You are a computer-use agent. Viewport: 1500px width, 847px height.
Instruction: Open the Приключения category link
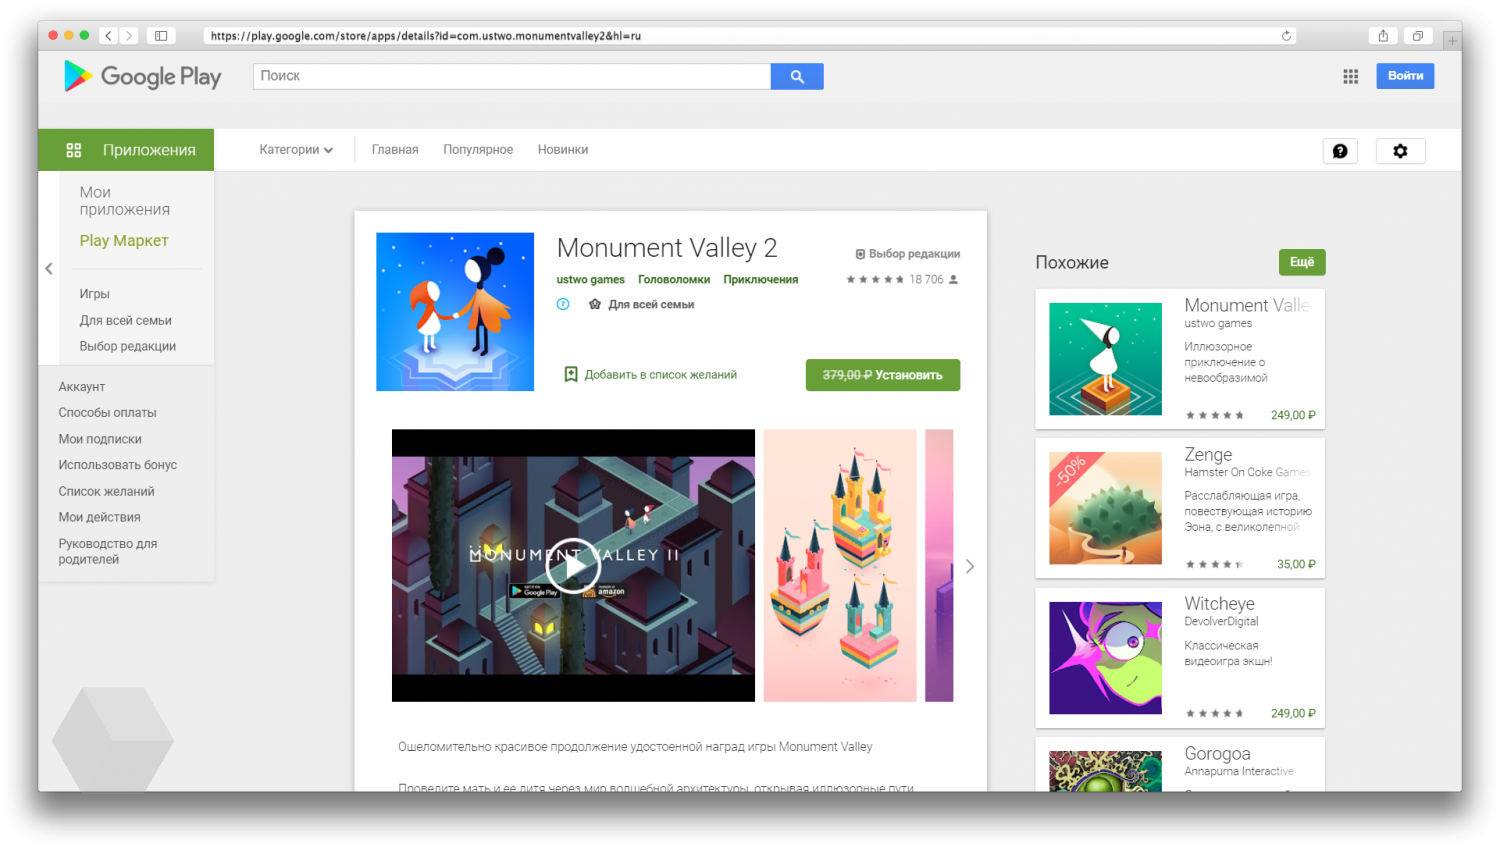click(x=761, y=280)
